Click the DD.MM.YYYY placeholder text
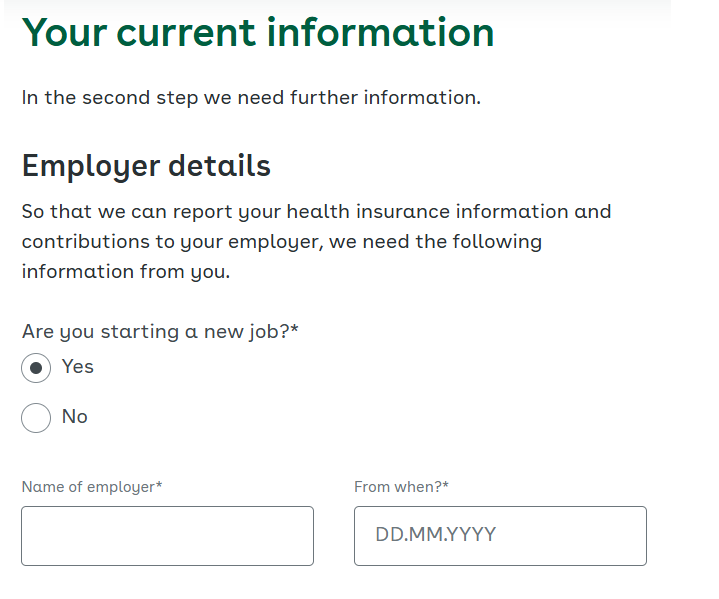719x599 pixels. point(436,535)
